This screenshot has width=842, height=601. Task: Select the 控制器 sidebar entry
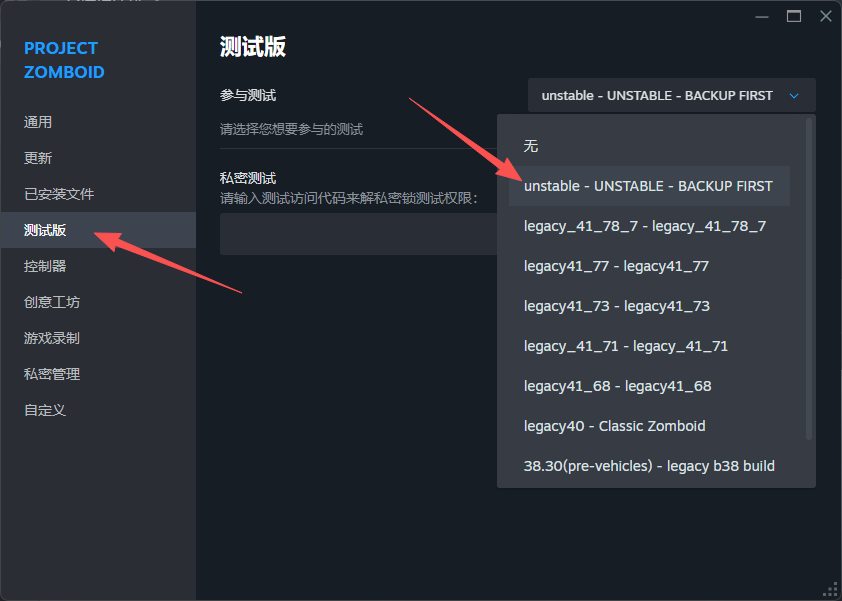[x=45, y=266]
